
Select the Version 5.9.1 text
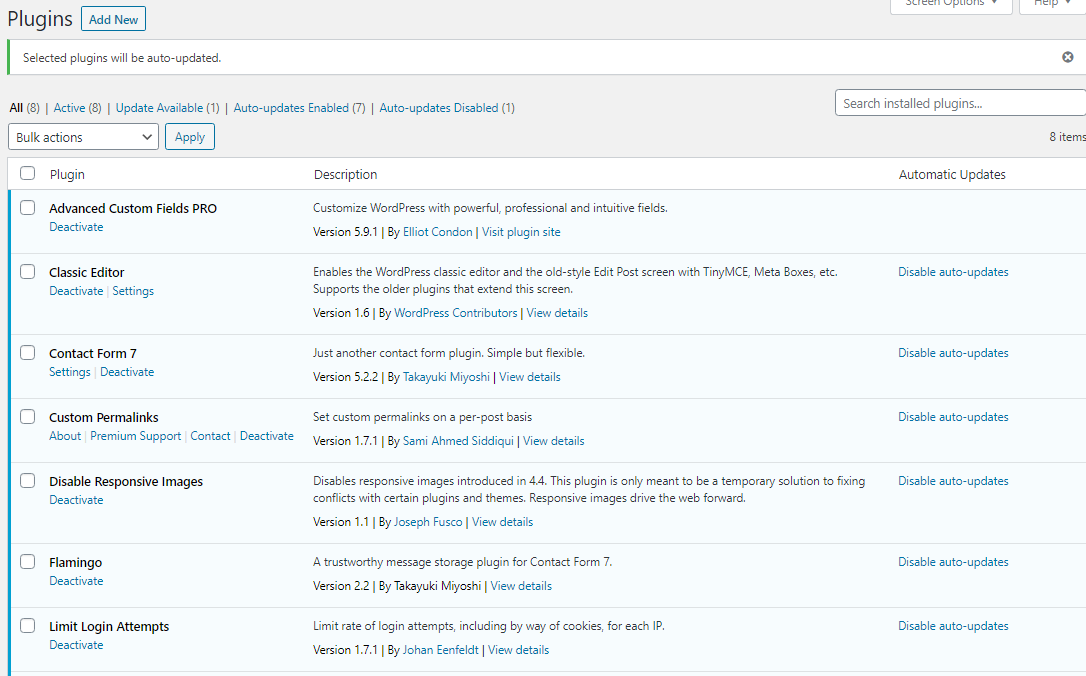coord(345,232)
